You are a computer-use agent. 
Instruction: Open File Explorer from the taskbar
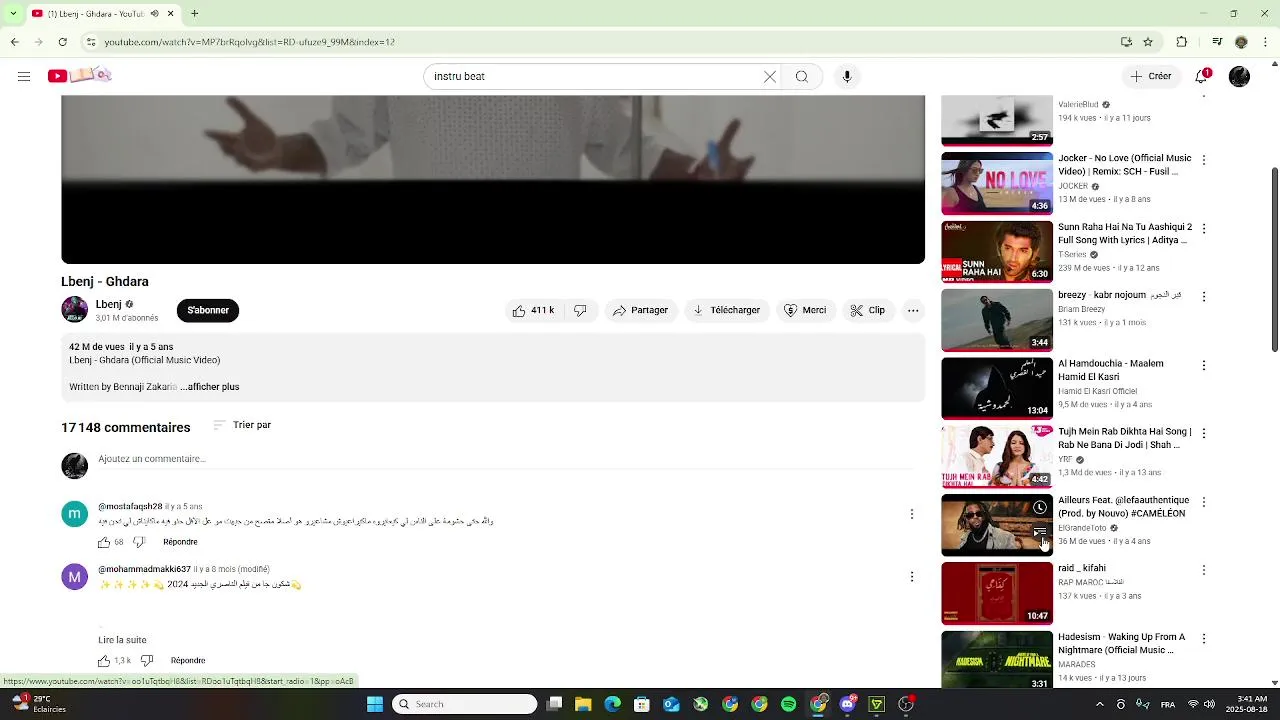coord(583,704)
